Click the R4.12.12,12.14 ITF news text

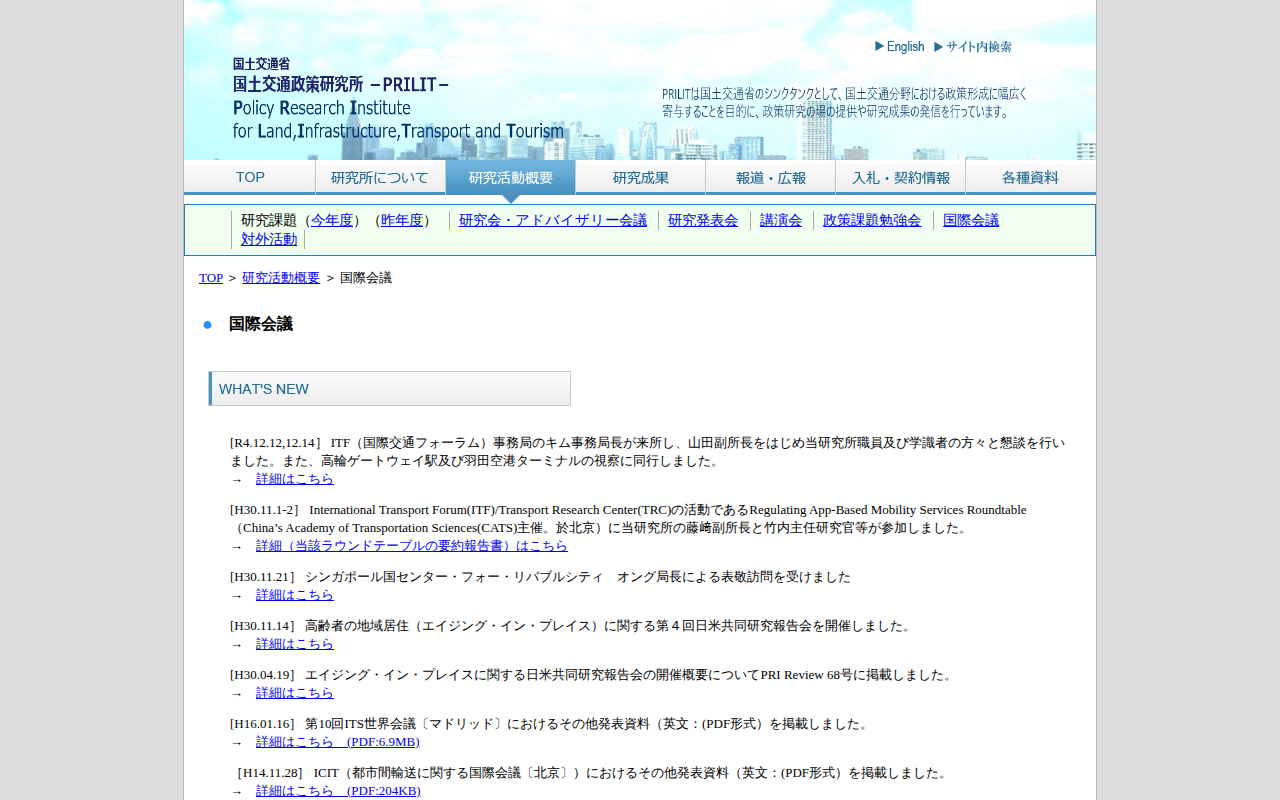coord(648,452)
